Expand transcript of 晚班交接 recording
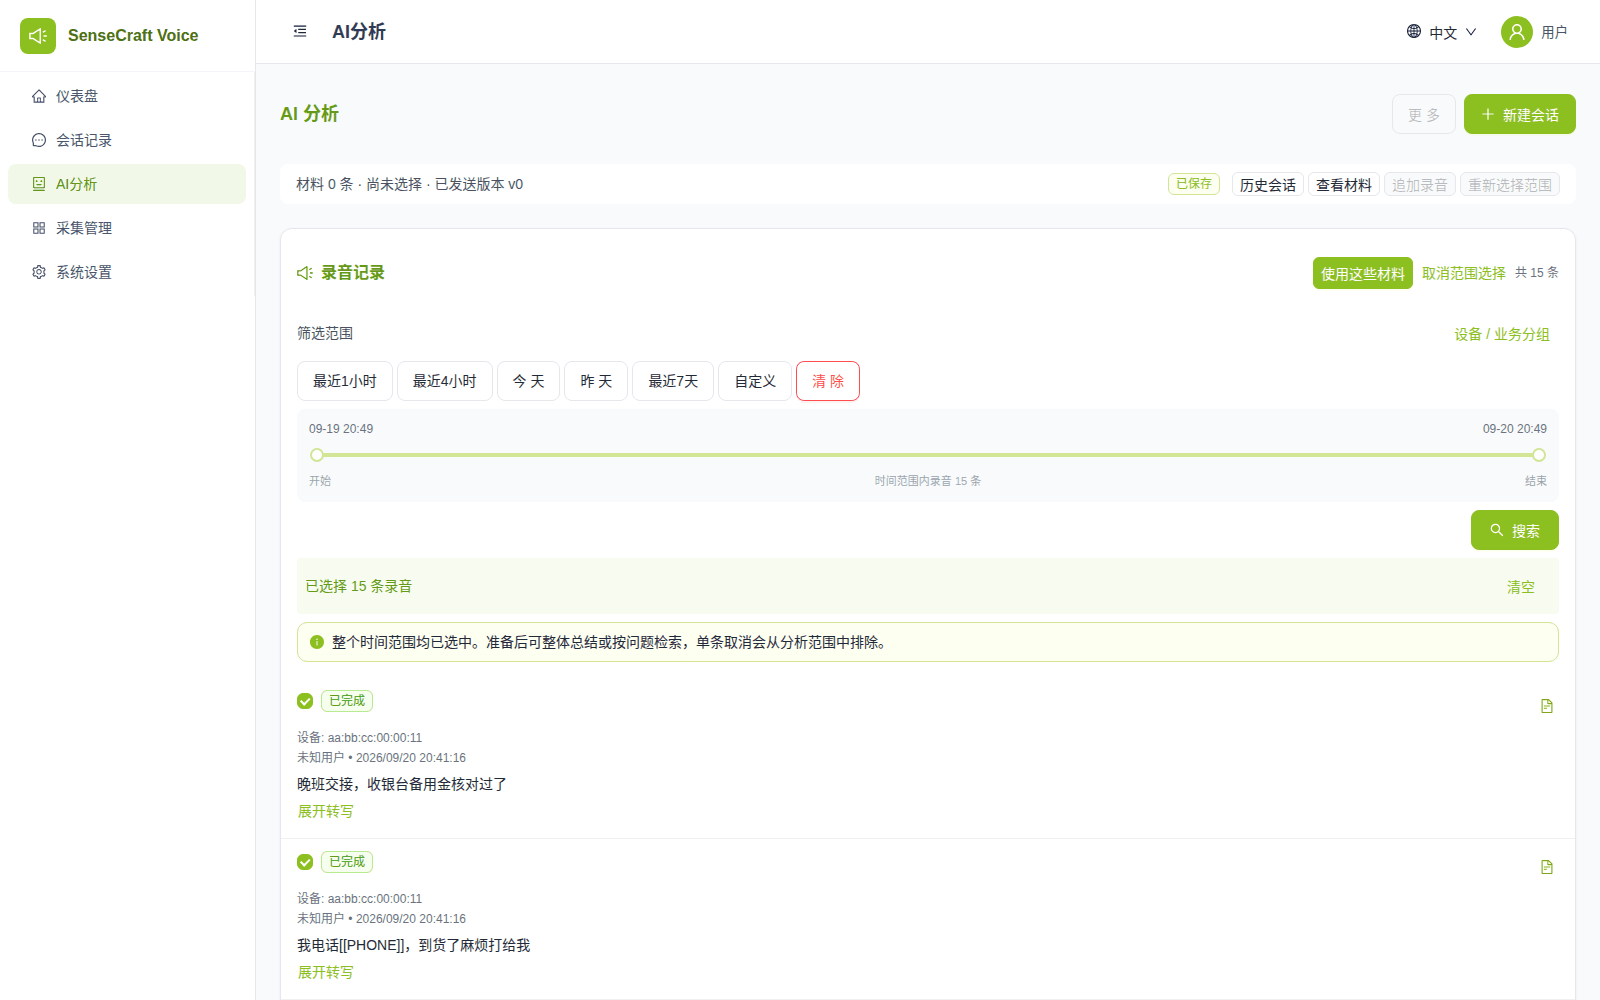1600x1000 pixels. pyautogui.click(x=325, y=811)
